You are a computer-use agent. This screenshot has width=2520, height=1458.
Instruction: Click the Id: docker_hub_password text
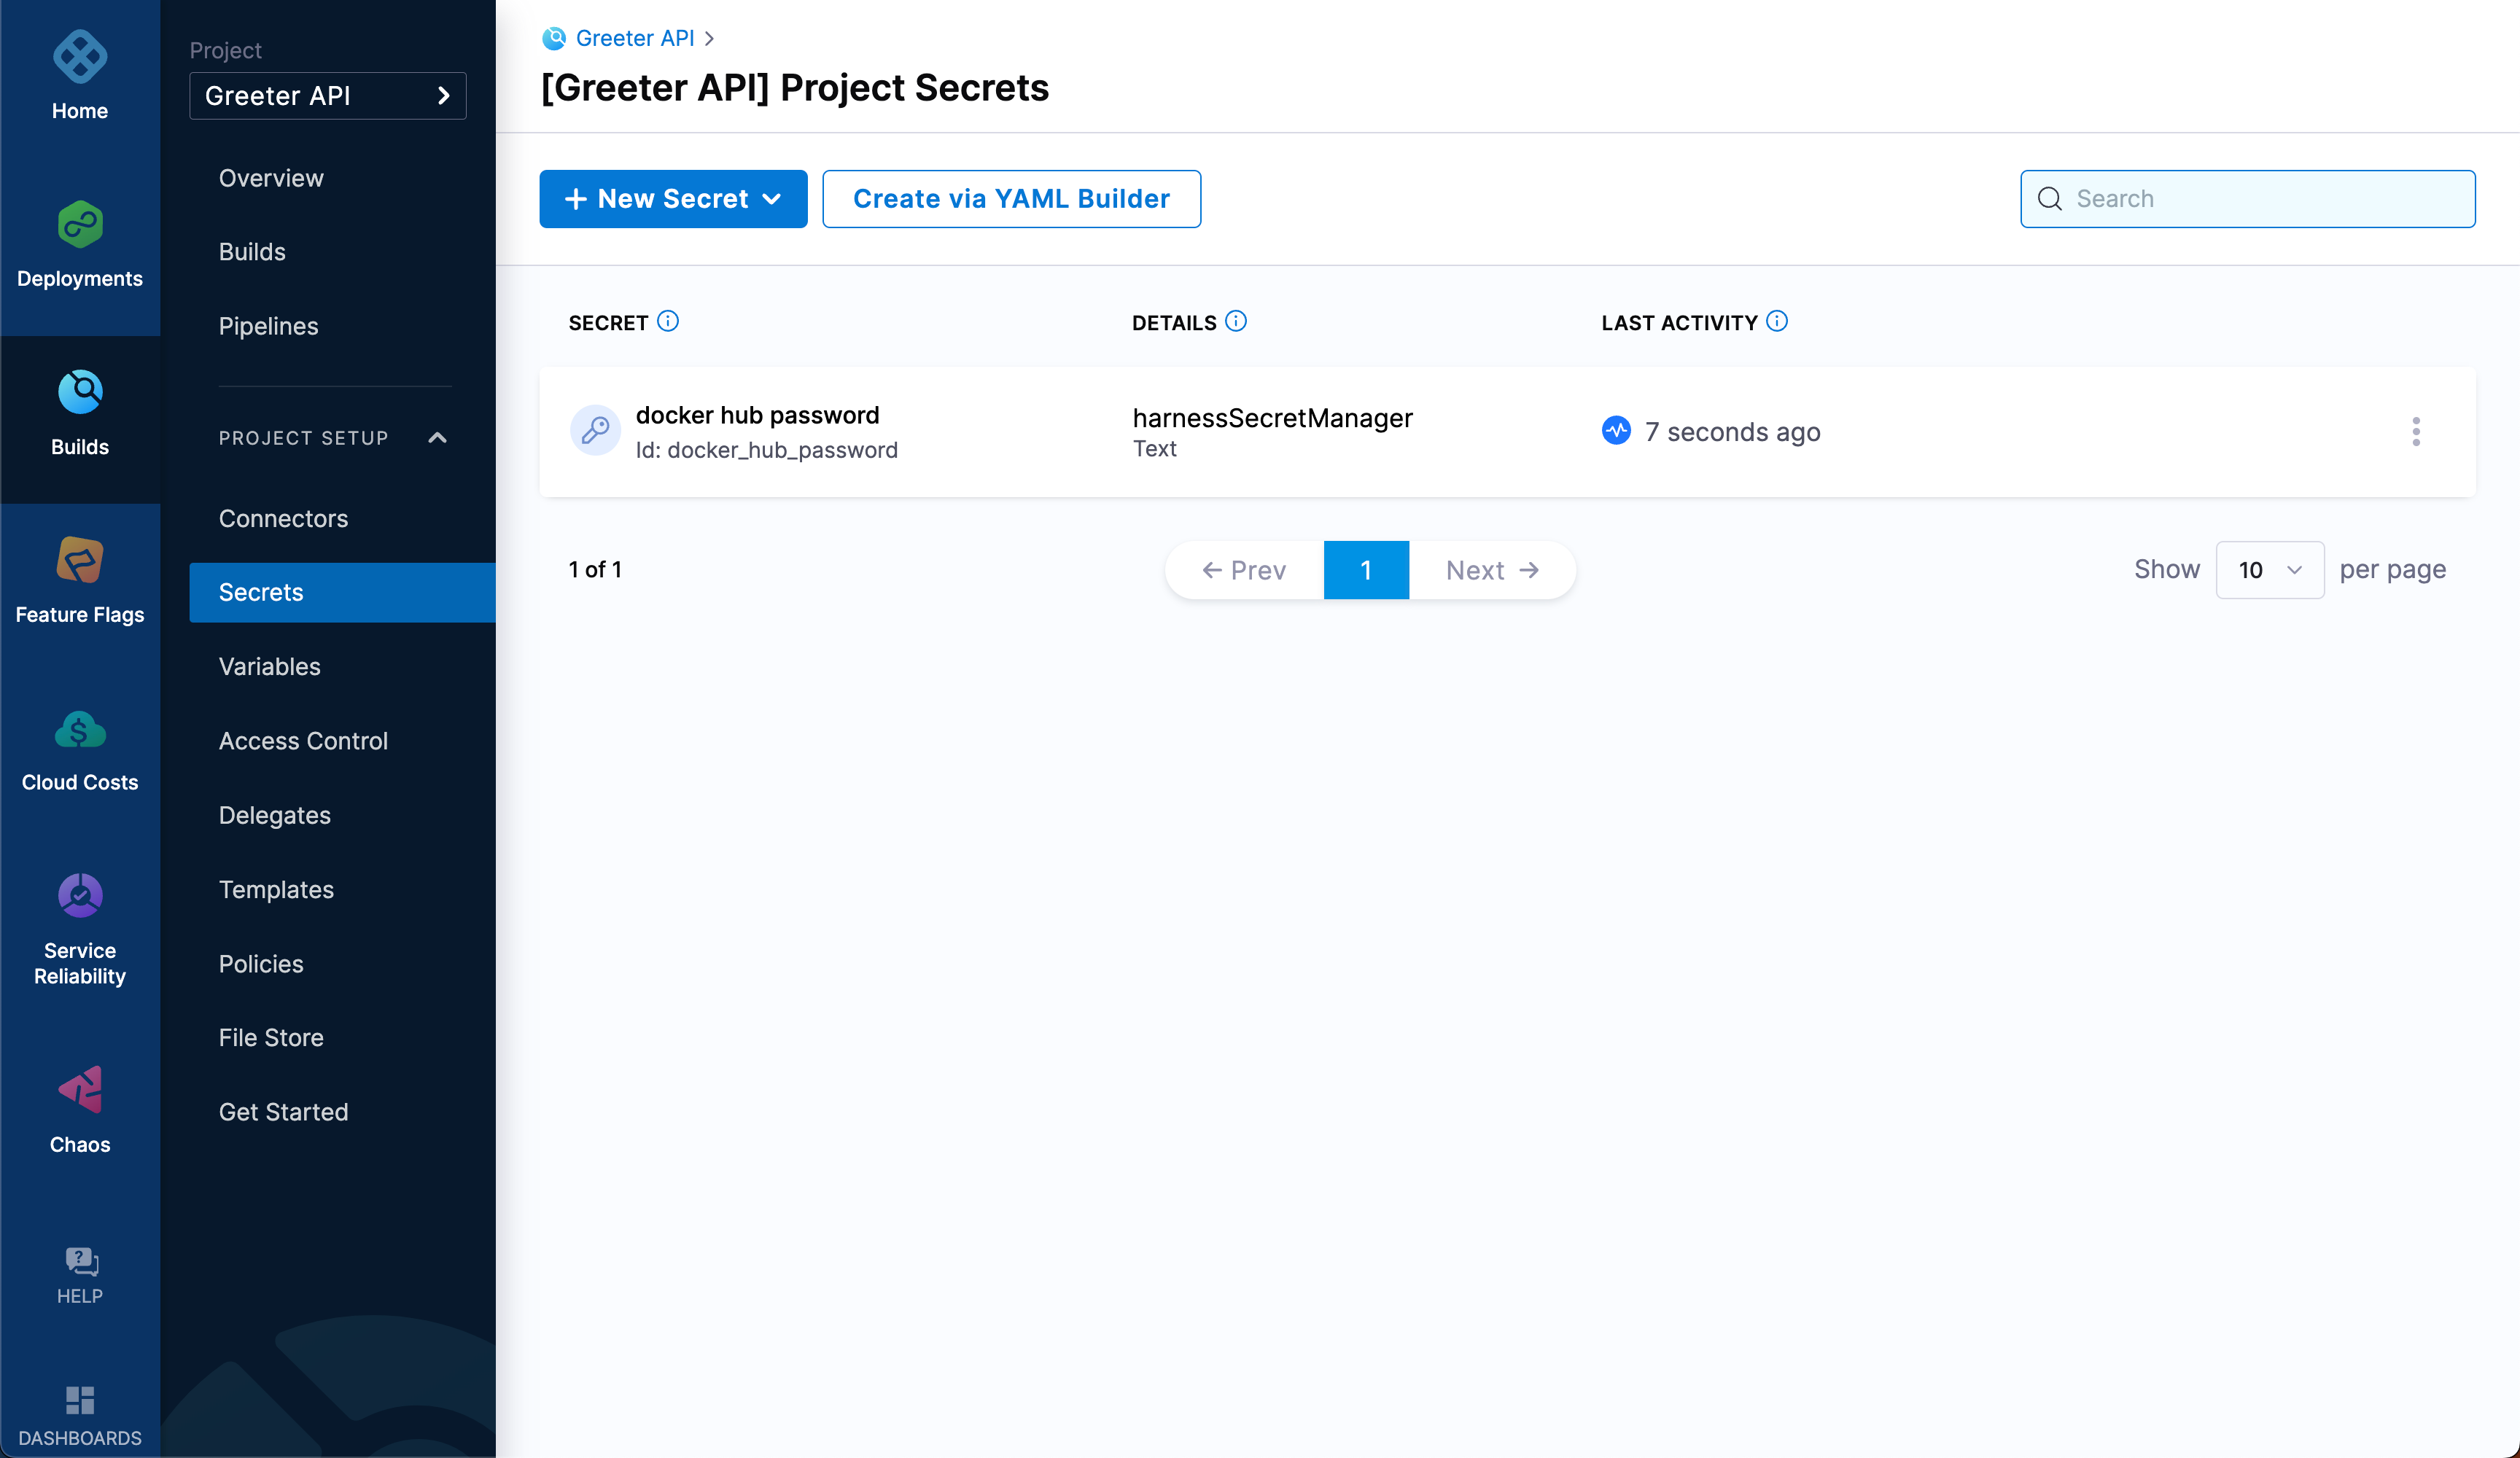click(x=766, y=450)
